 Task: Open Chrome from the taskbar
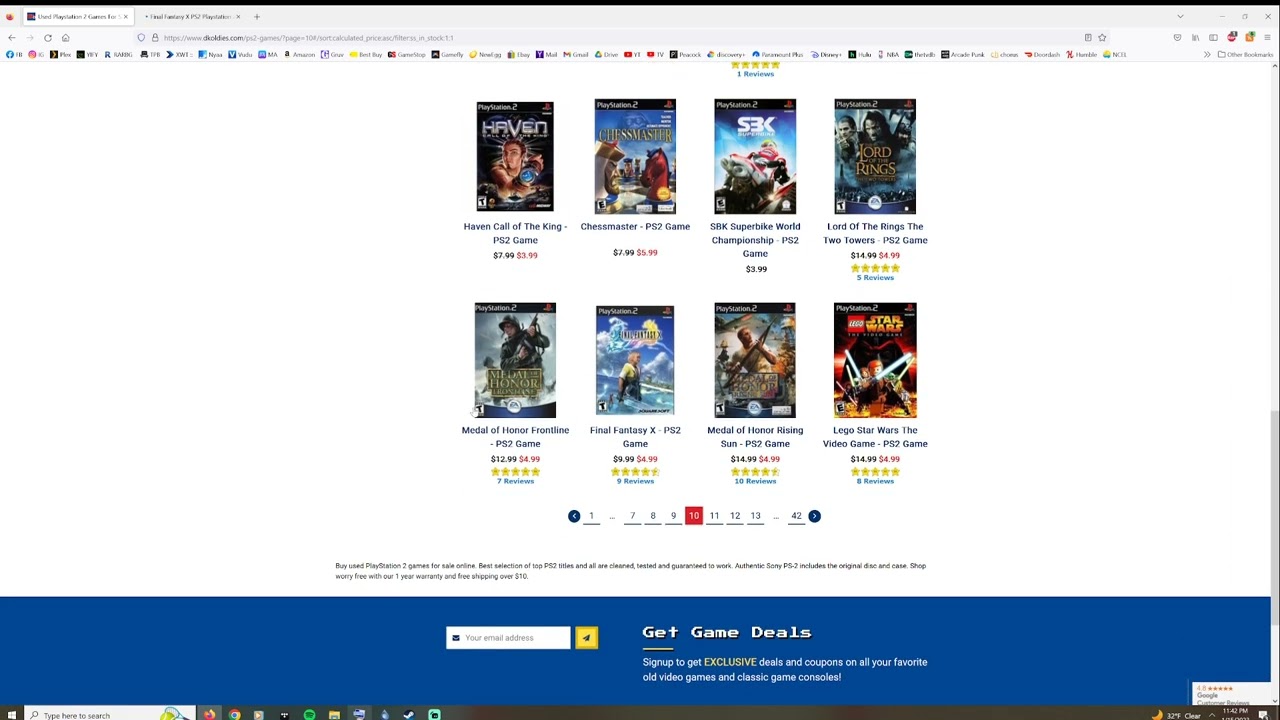(x=234, y=715)
